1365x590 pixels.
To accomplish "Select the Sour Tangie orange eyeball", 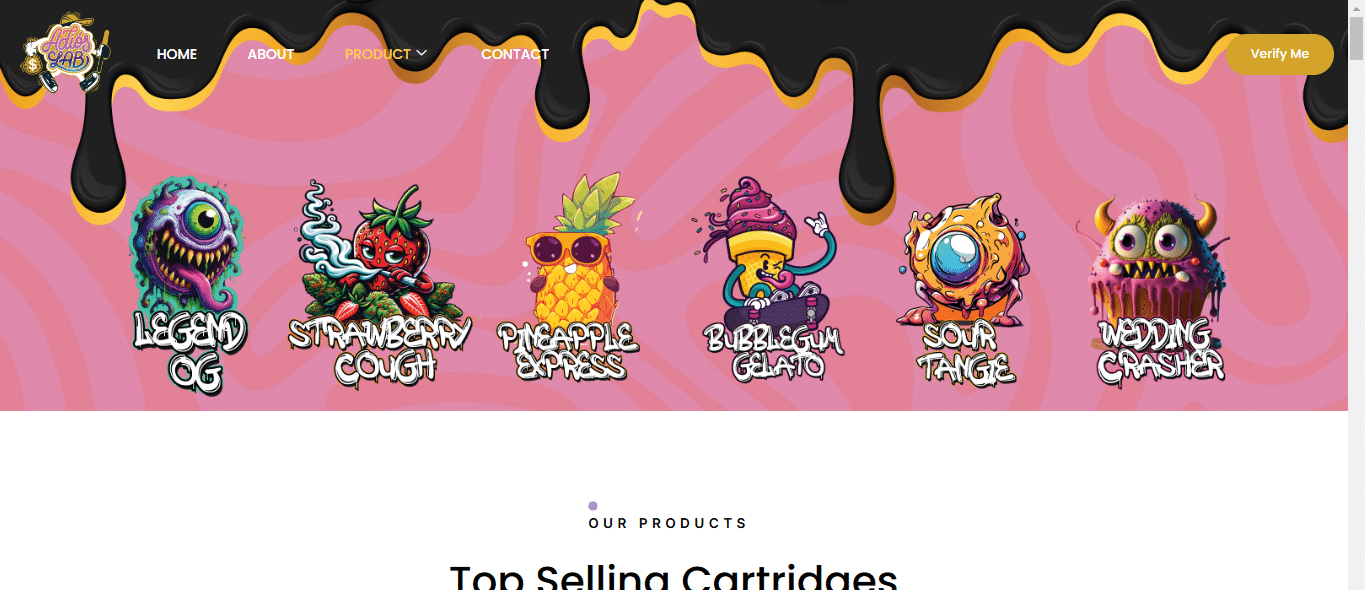I will [958, 260].
